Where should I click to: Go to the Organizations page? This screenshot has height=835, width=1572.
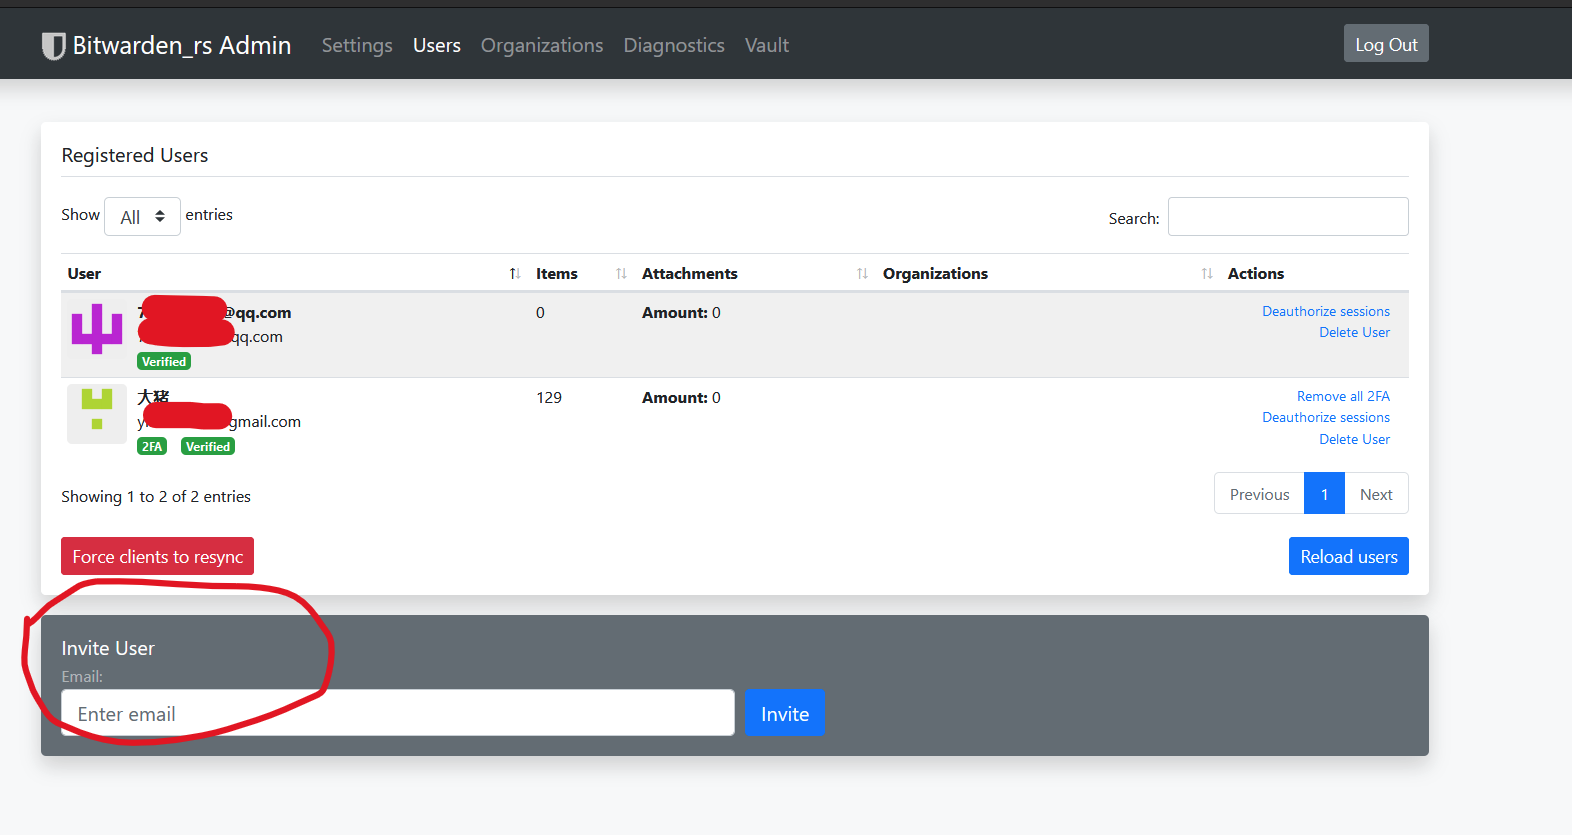[542, 45]
